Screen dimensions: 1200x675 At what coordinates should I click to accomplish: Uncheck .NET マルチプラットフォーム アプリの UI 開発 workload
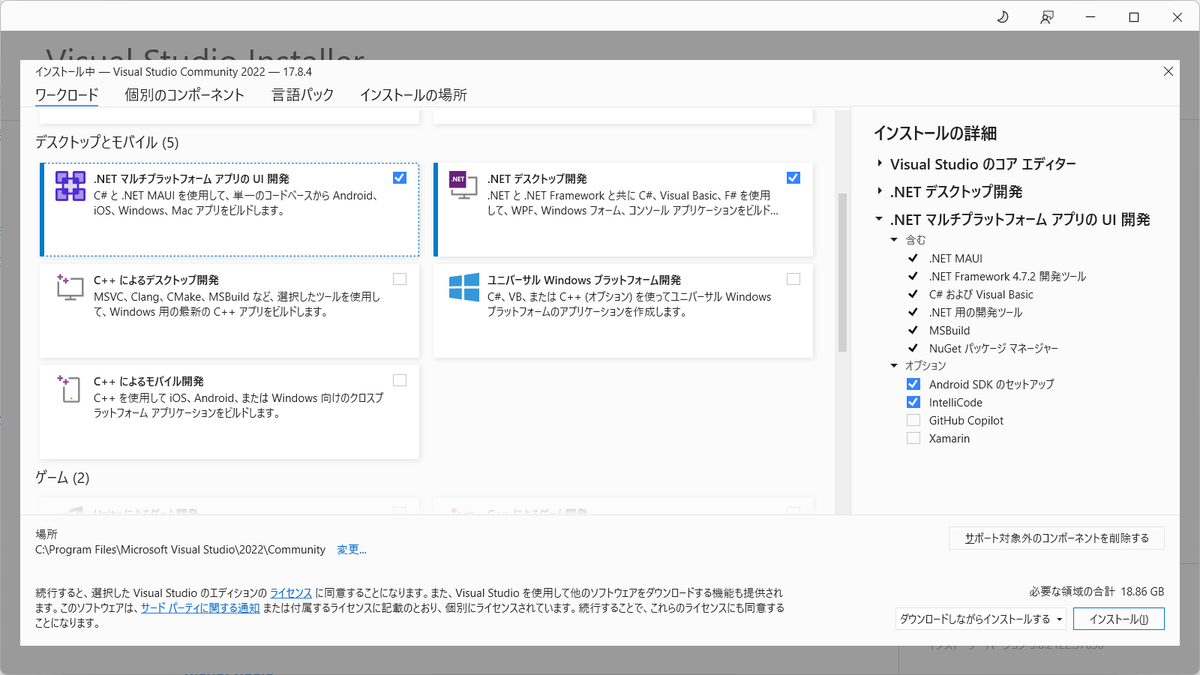(x=400, y=178)
